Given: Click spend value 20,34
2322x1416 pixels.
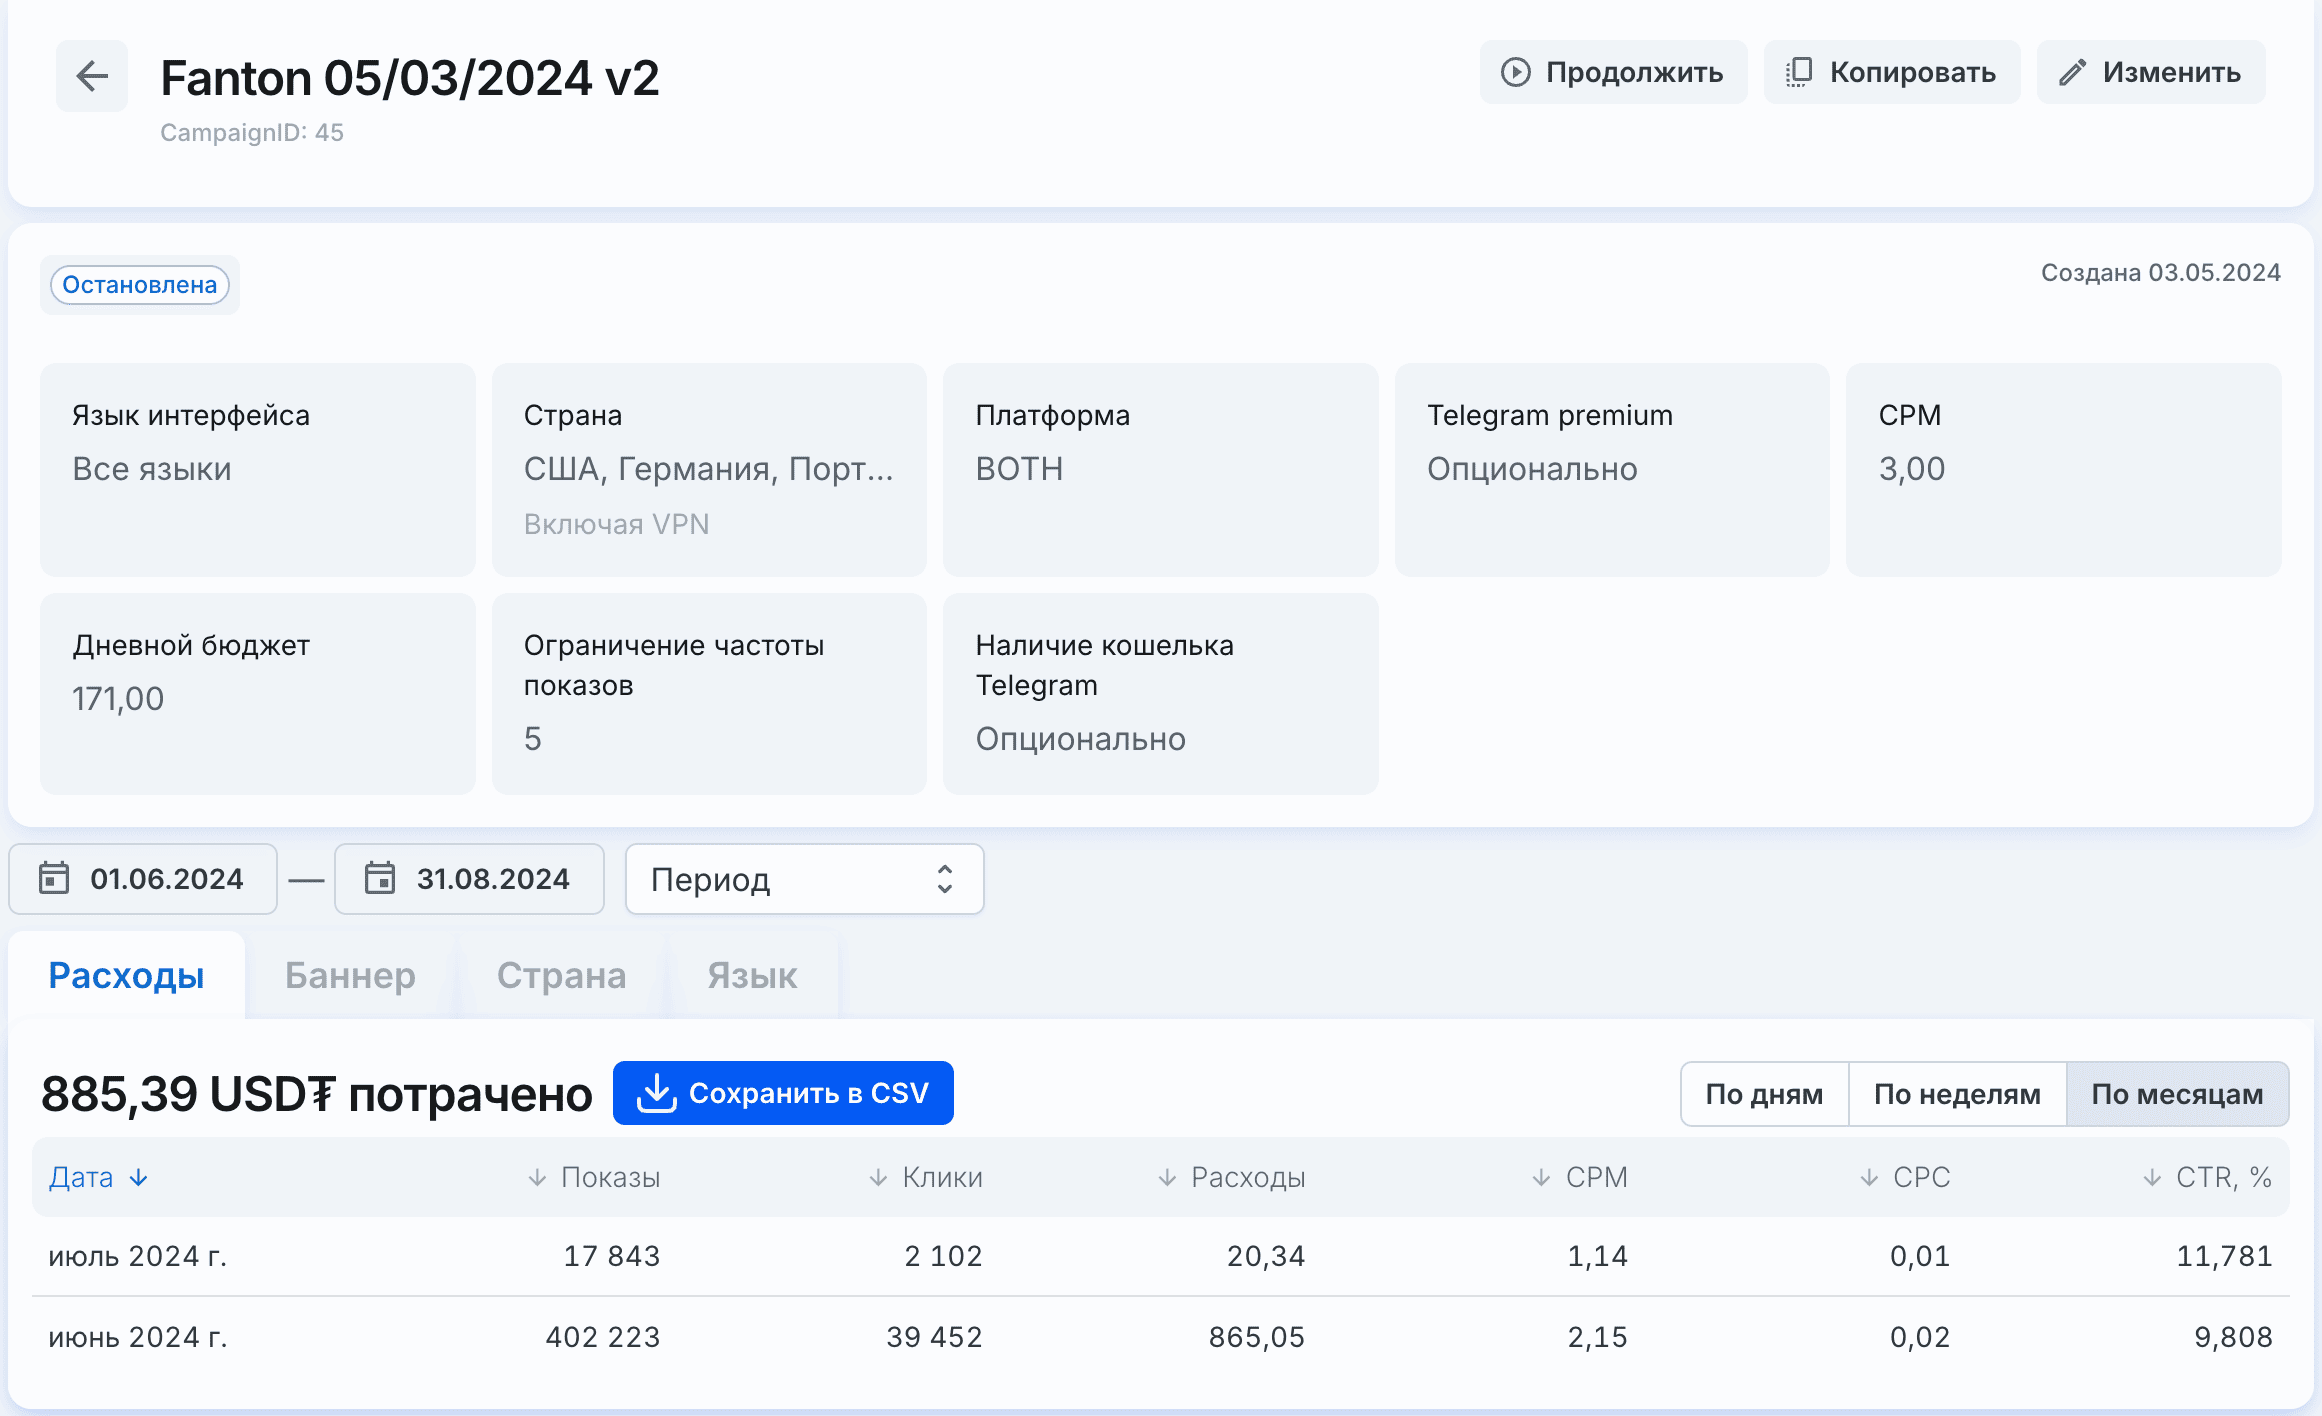Looking at the screenshot, I should [1266, 1256].
